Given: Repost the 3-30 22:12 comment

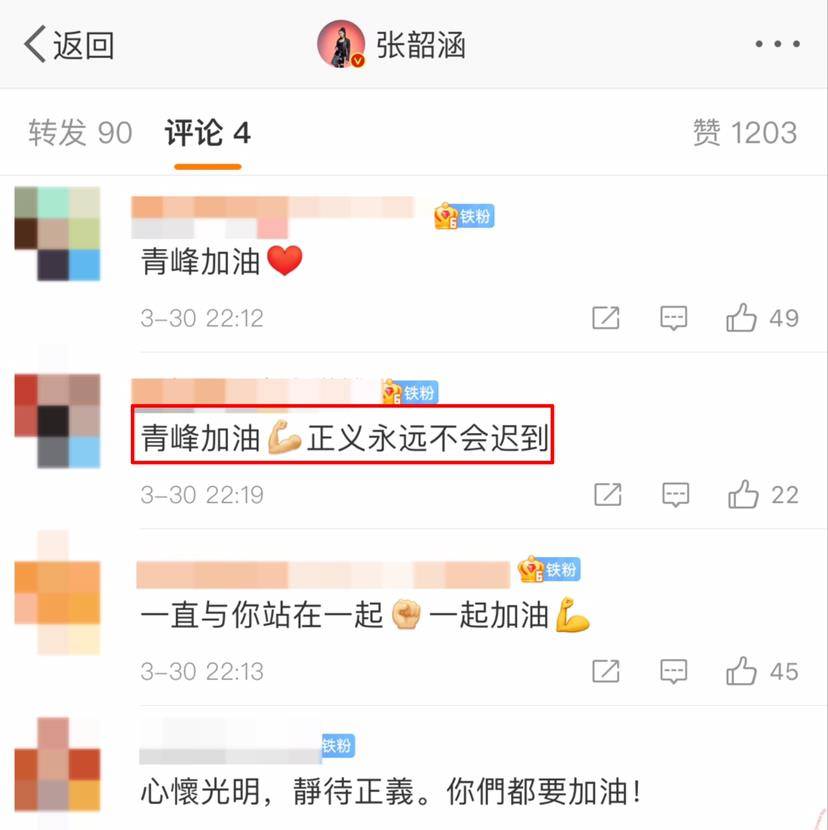Looking at the screenshot, I should [x=606, y=318].
